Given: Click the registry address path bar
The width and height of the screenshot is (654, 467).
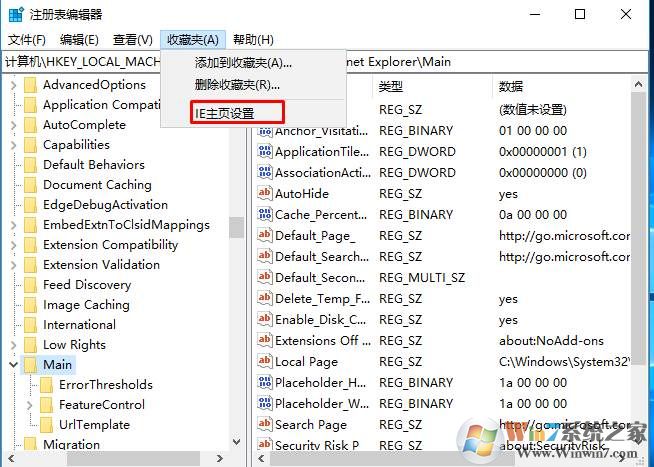Looking at the screenshot, I should click(x=325, y=62).
